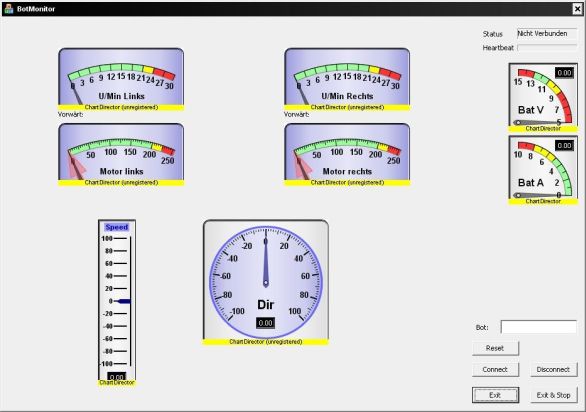This screenshot has height=412, width=586.
Task: Click the U/Min Rechts gauge
Action: pyautogui.click(x=347, y=79)
